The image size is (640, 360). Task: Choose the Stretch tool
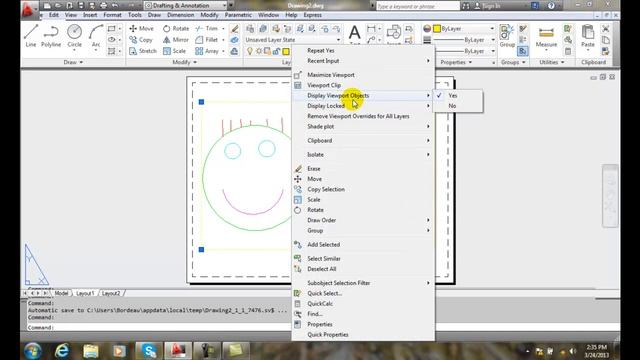(143, 51)
